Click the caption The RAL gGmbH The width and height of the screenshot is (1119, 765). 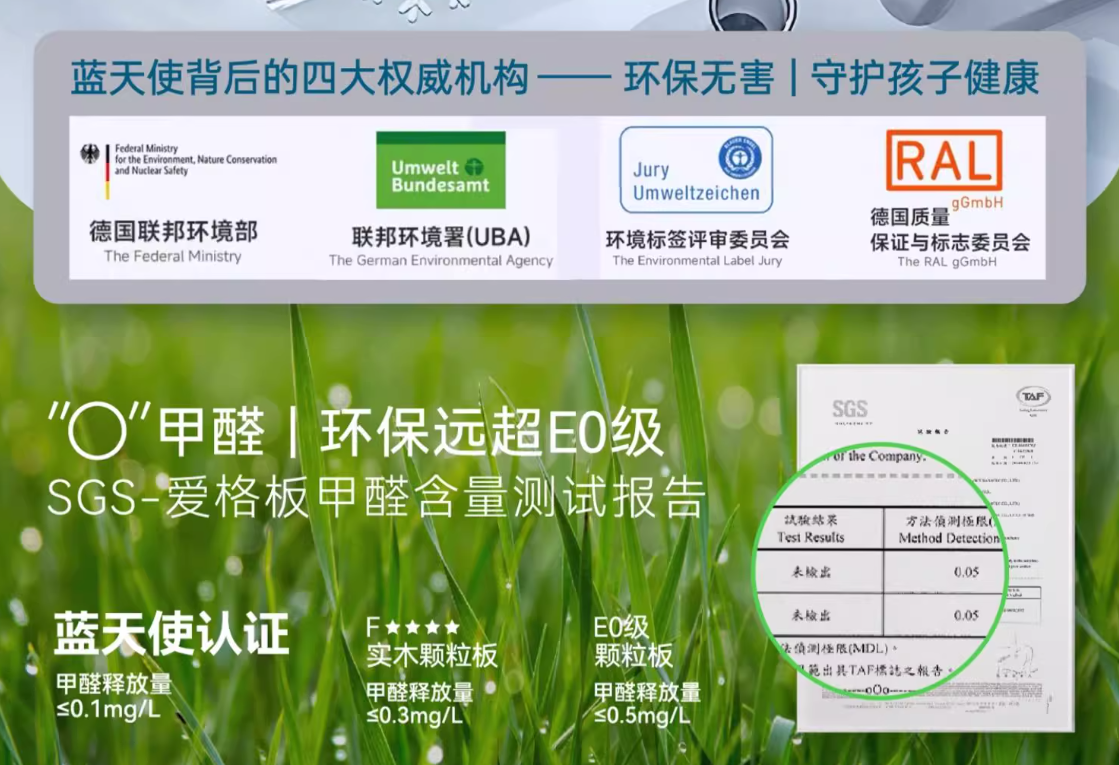click(x=947, y=261)
